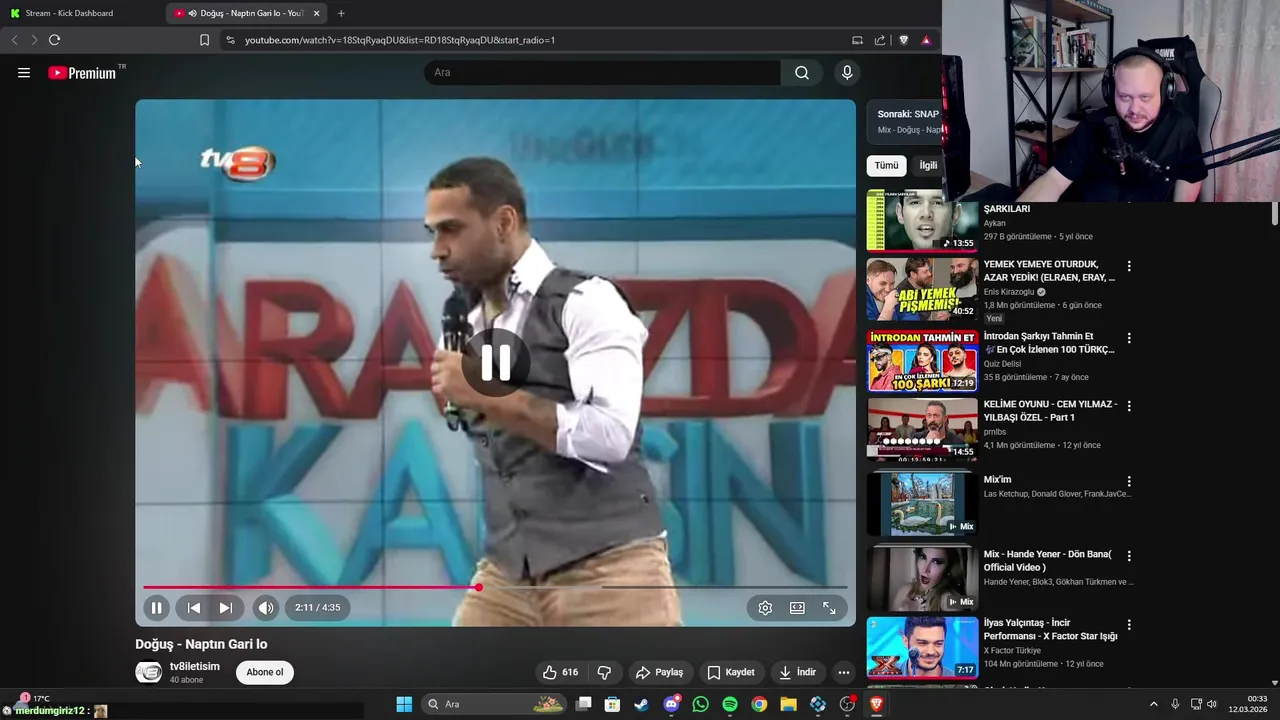The height and width of the screenshot is (720, 1280).
Task: Open options for YEMEK YEMEYE OTURDUK video
Action: tap(1129, 266)
